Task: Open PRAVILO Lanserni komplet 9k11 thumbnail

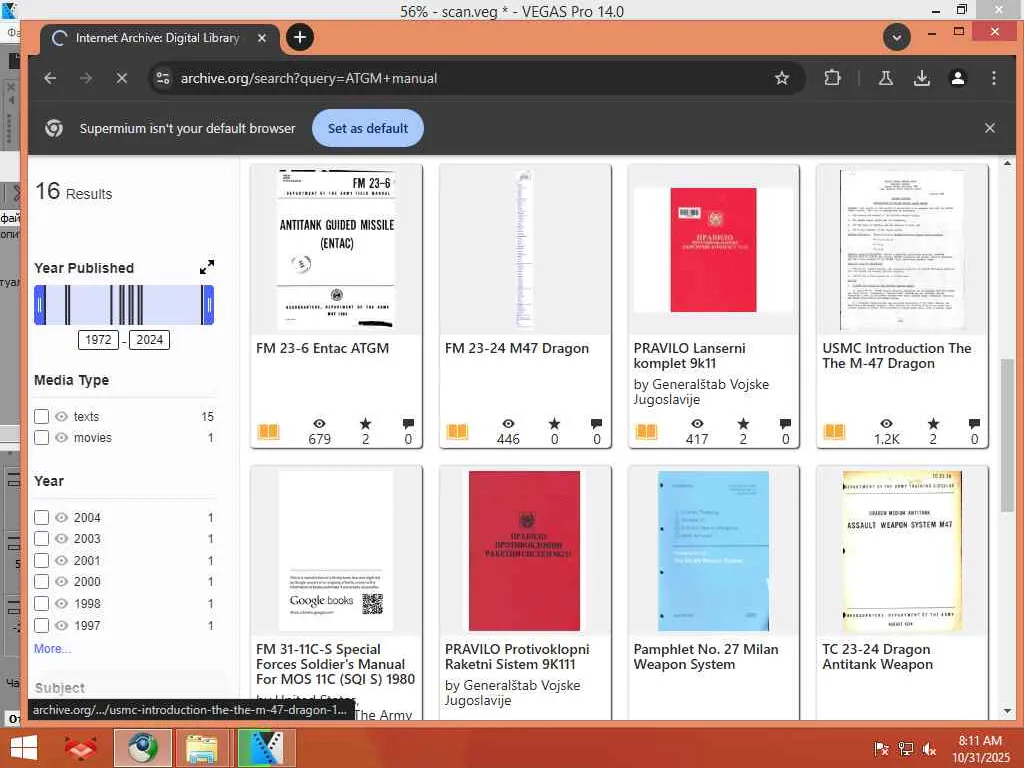Action: (x=713, y=250)
